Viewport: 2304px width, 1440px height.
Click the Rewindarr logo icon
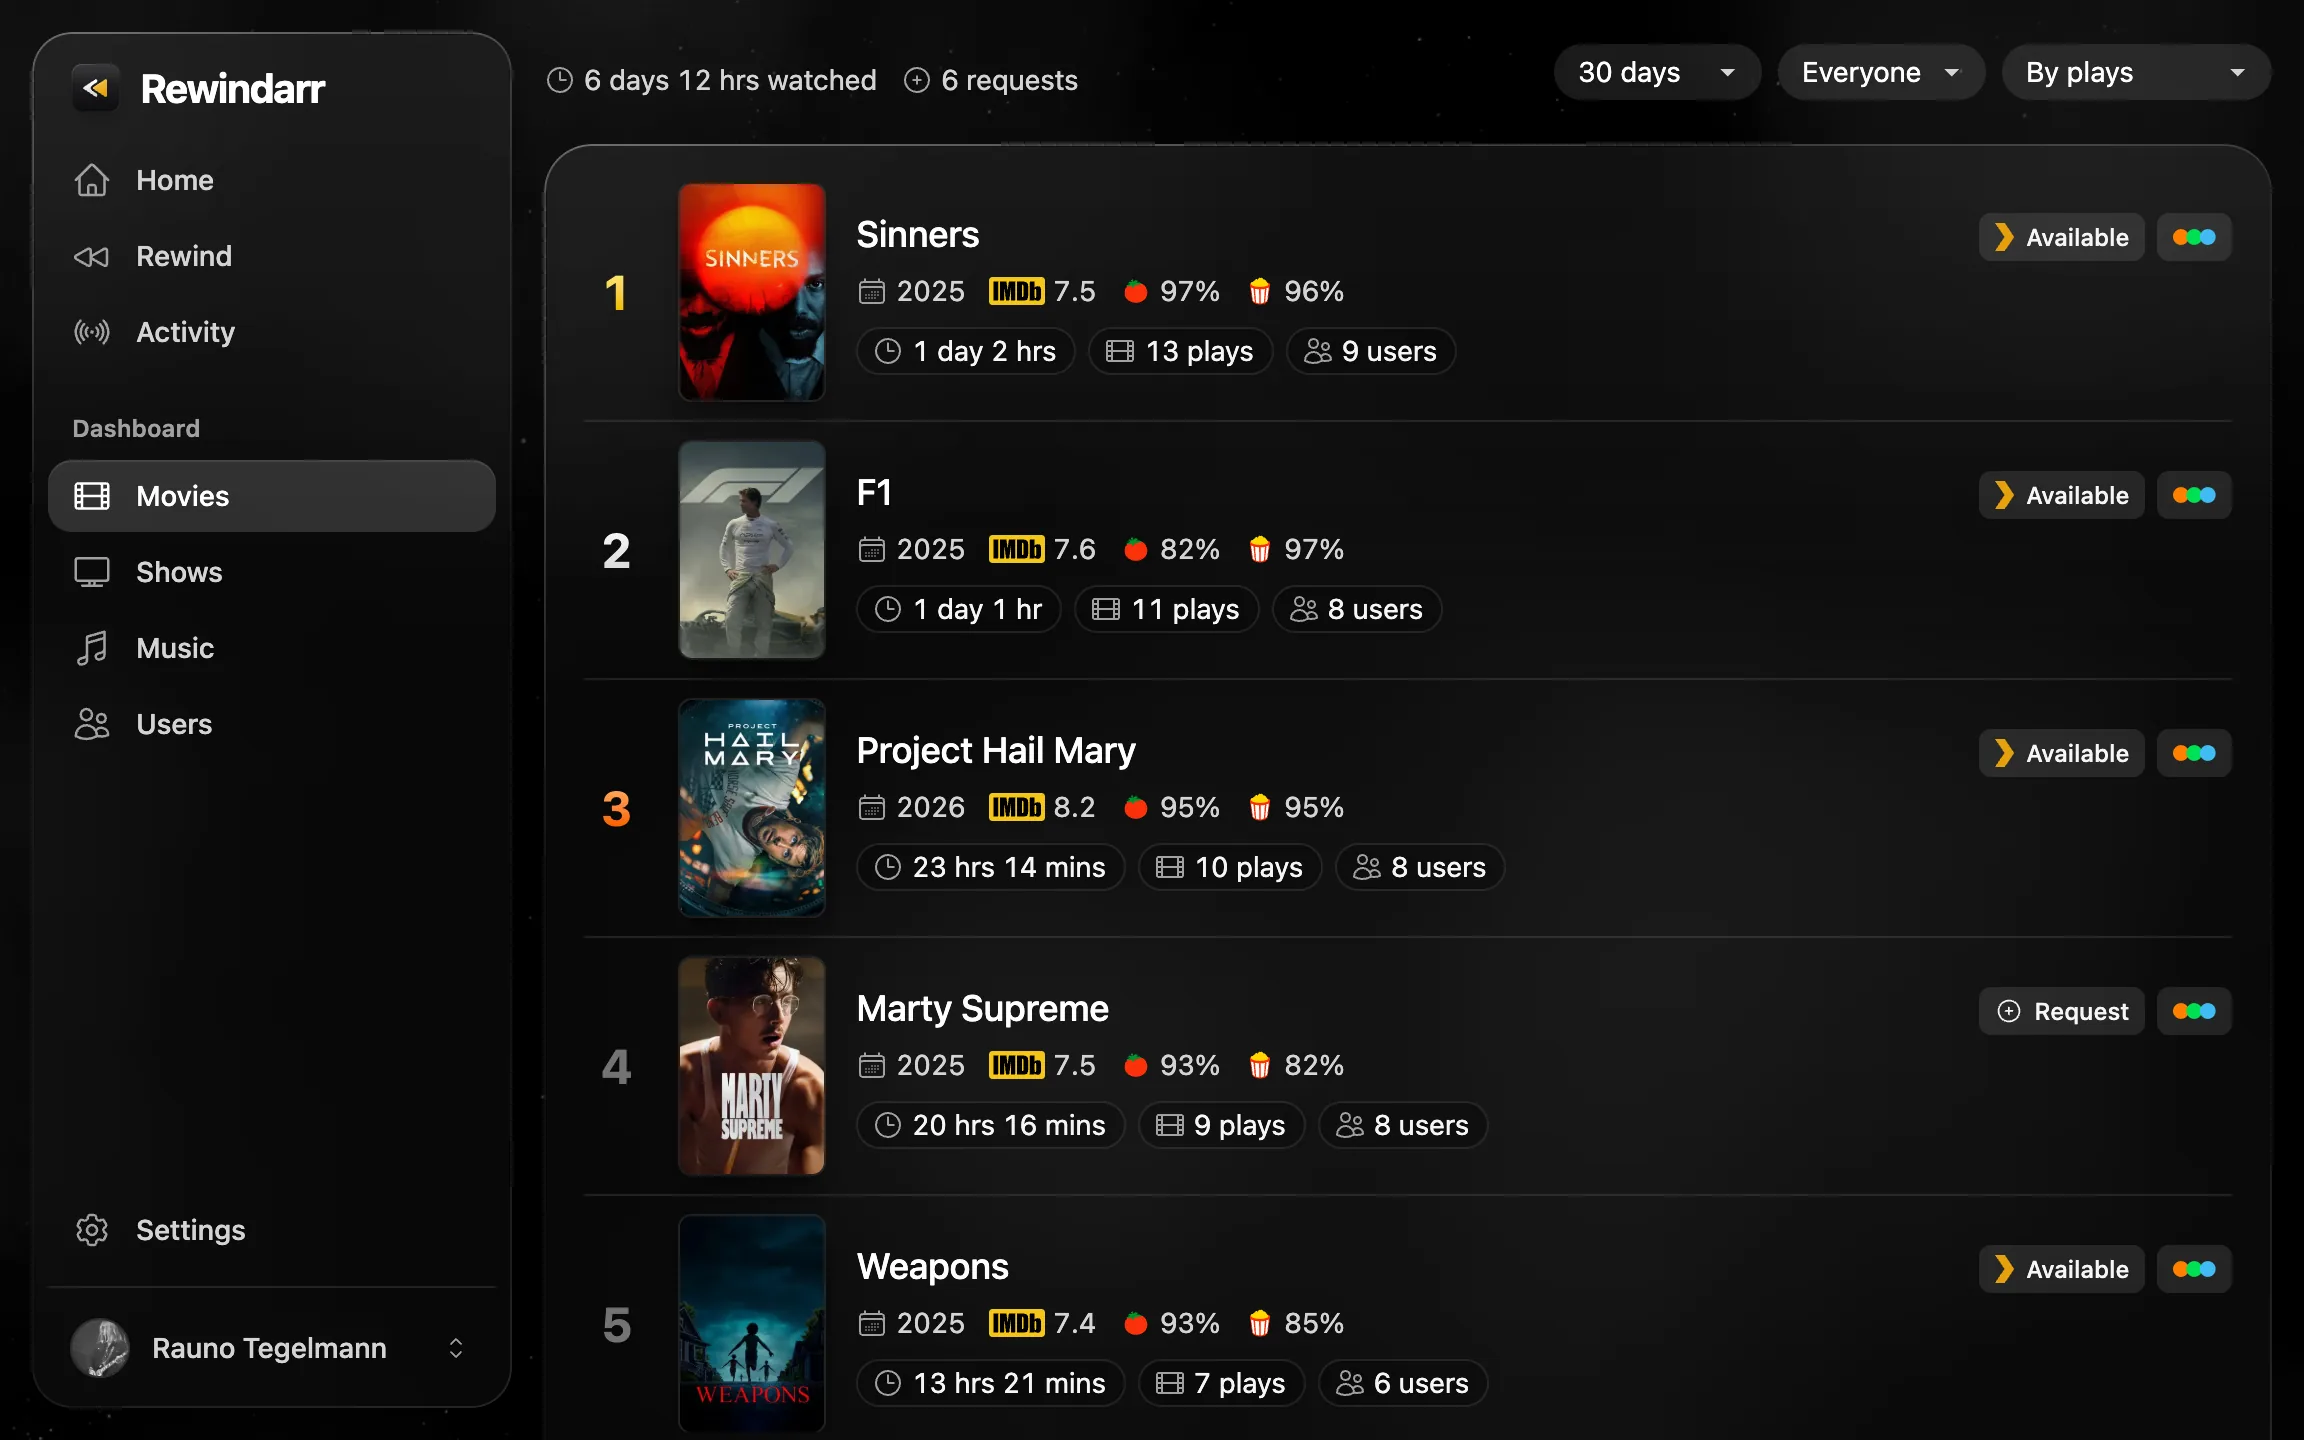(96, 88)
